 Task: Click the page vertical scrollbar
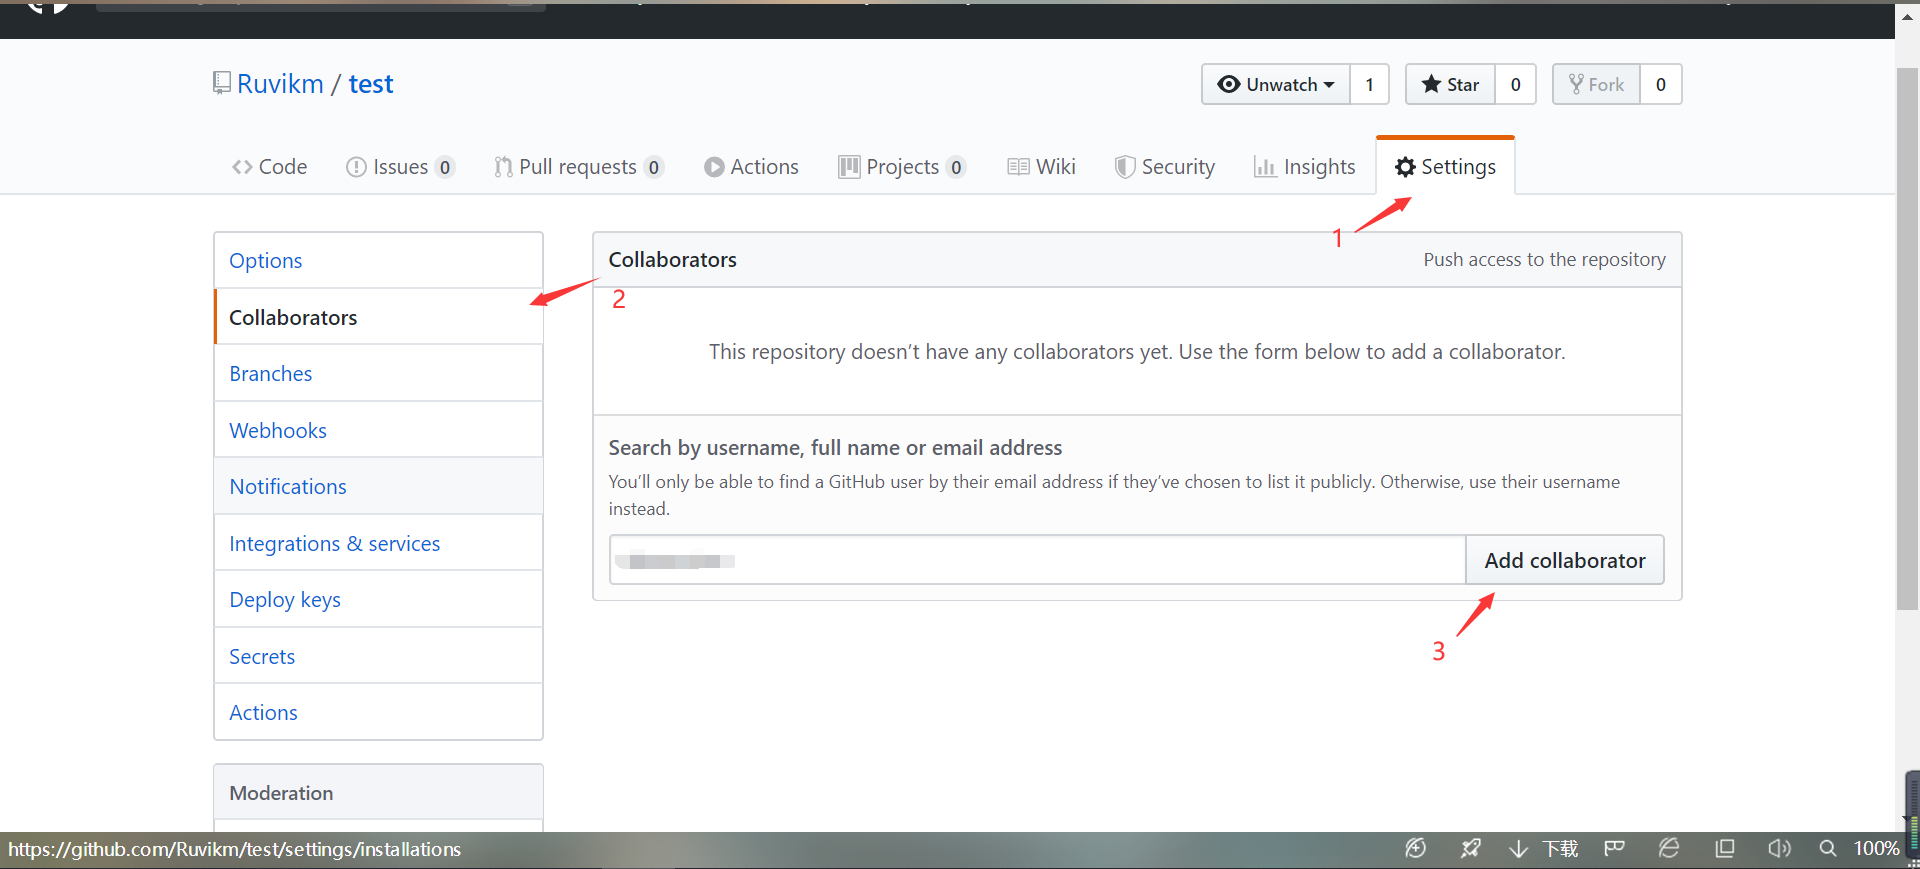tap(1907, 340)
